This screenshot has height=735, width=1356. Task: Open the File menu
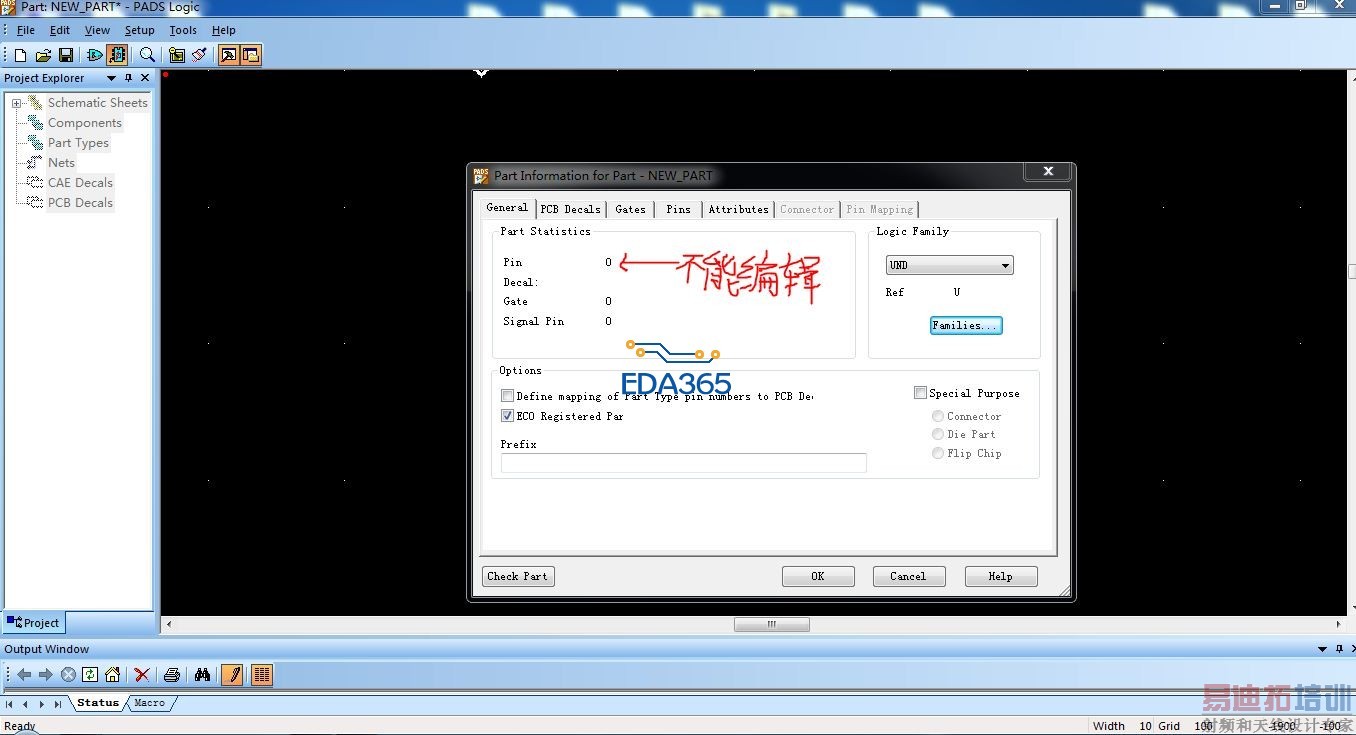pyautogui.click(x=26, y=30)
